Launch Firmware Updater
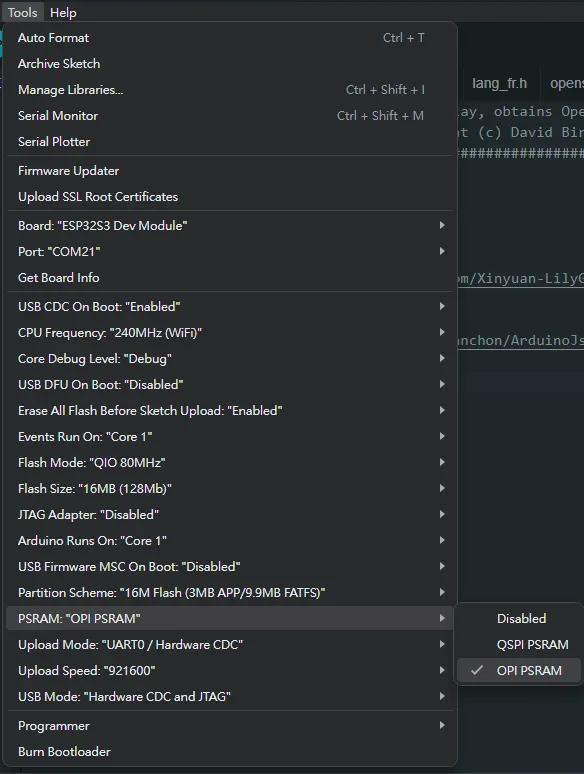The height and width of the screenshot is (774, 584). [230, 171]
